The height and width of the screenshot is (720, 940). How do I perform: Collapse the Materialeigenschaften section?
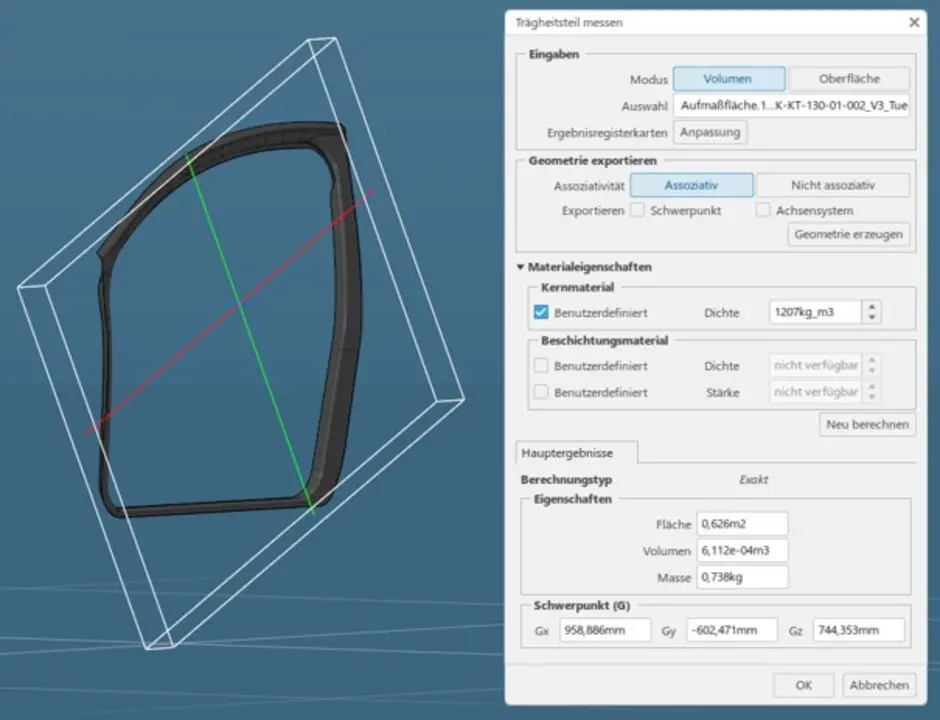click(521, 267)
